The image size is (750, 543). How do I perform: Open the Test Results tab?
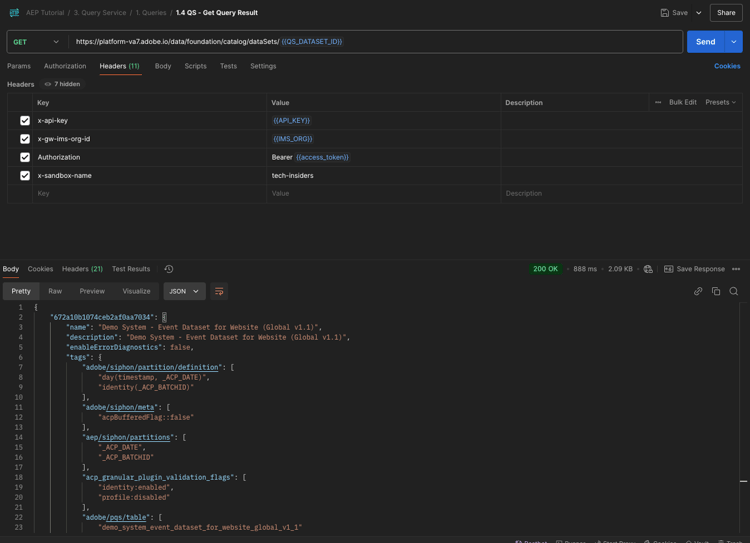131,269
